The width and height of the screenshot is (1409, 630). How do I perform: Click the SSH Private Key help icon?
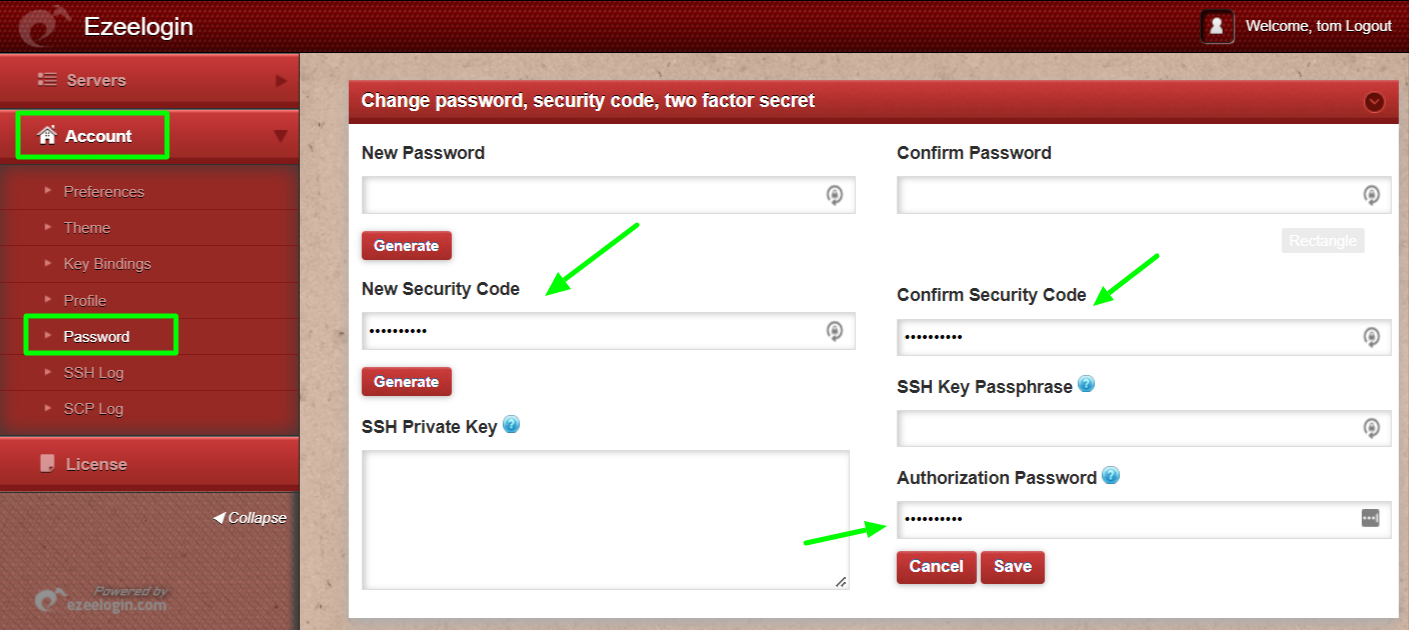511,425
